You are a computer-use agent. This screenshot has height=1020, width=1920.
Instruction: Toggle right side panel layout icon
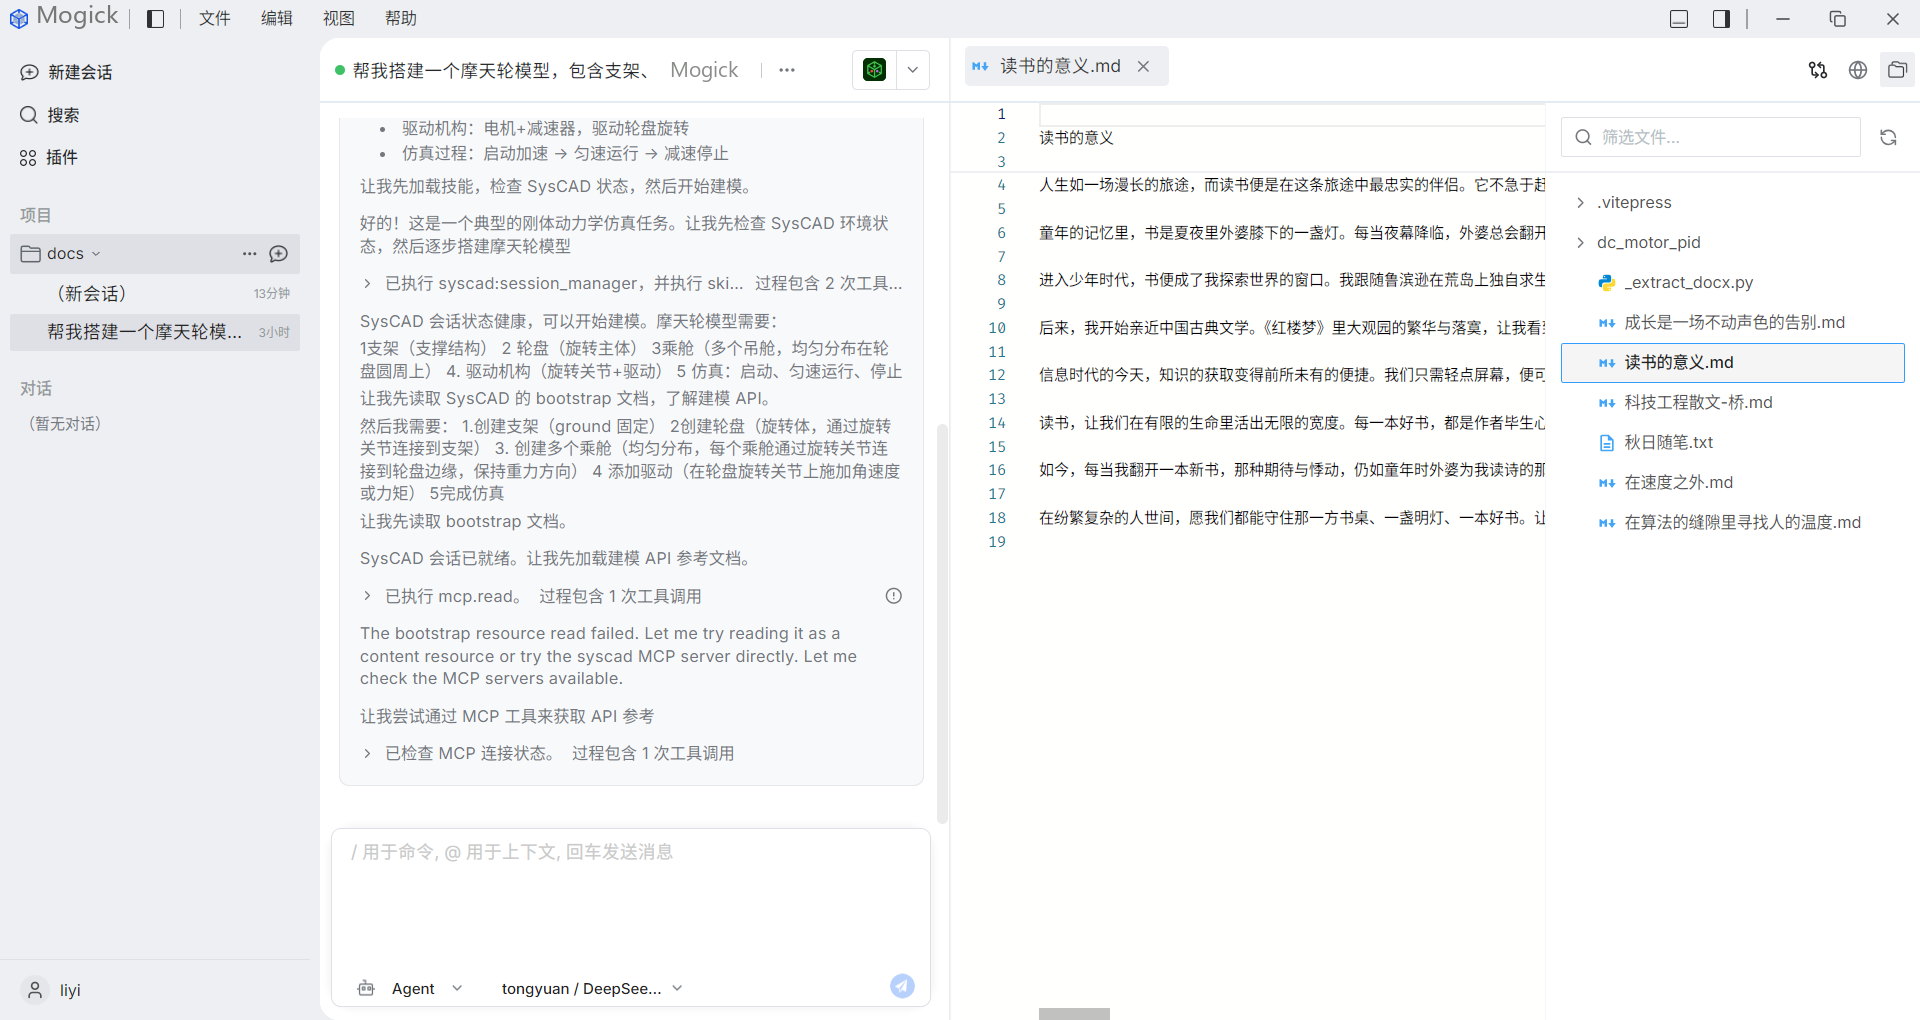click(1721, 19)
